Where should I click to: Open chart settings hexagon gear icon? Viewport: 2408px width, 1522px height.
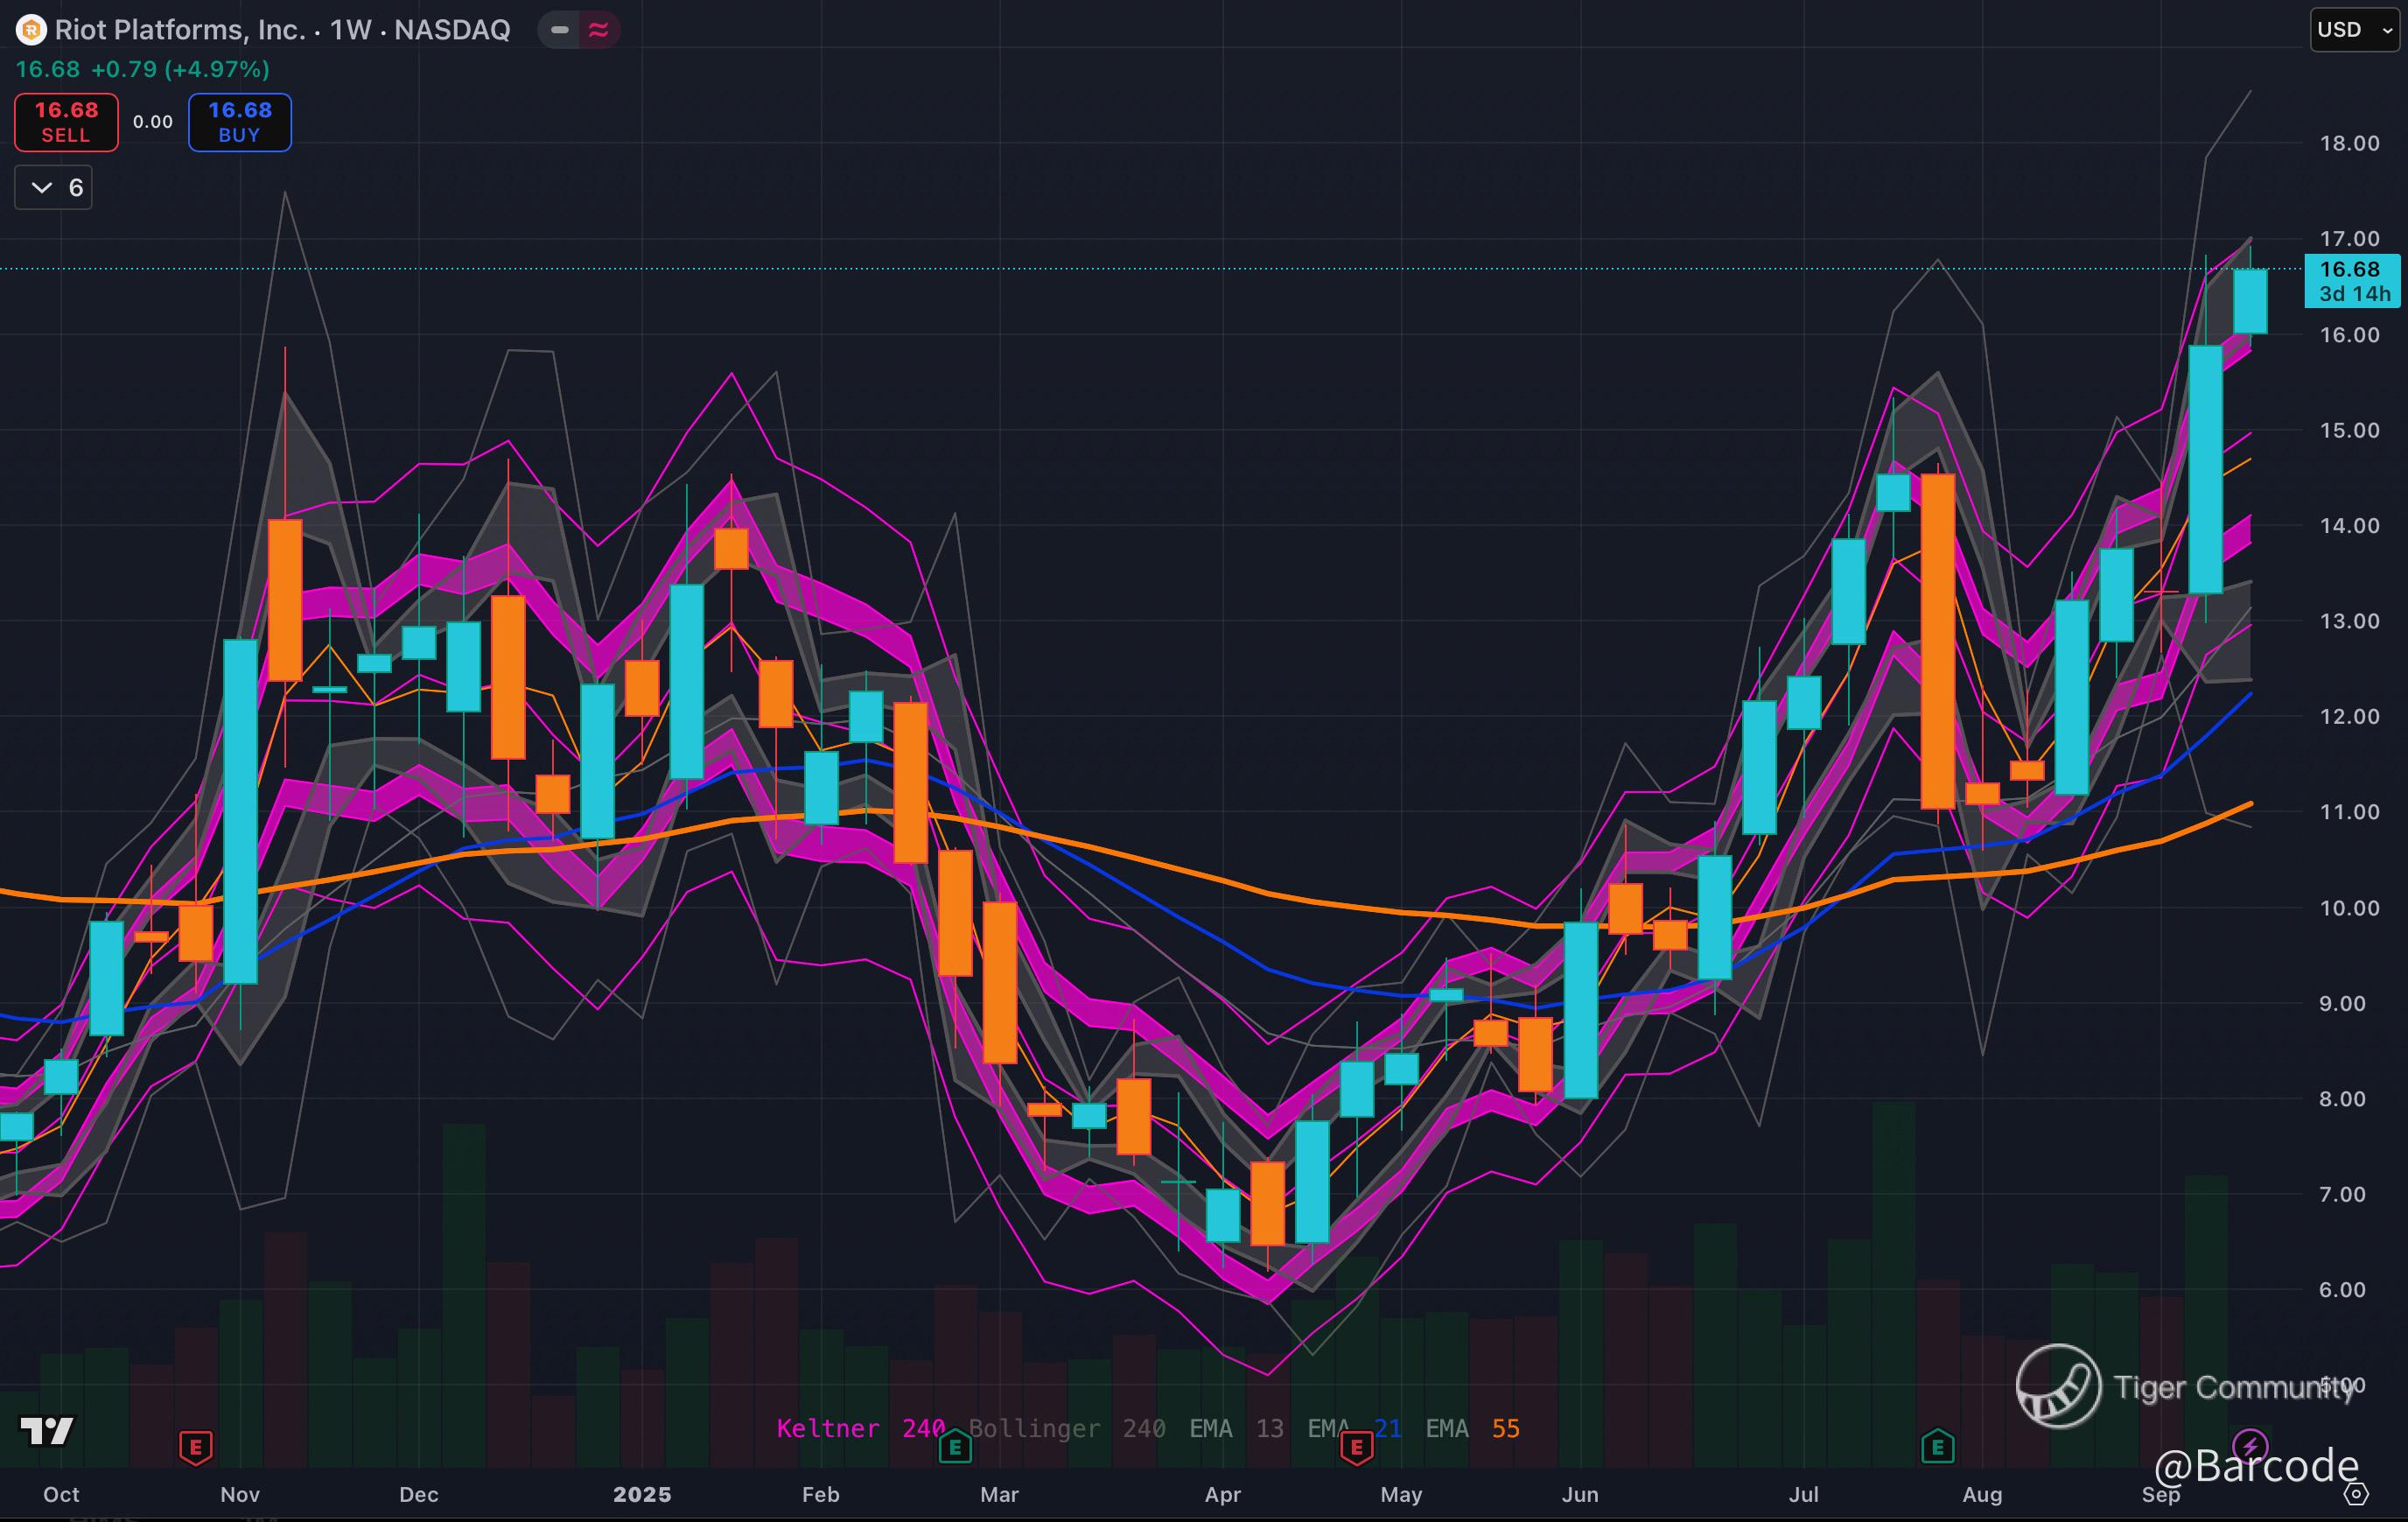click(2356, 1494)
